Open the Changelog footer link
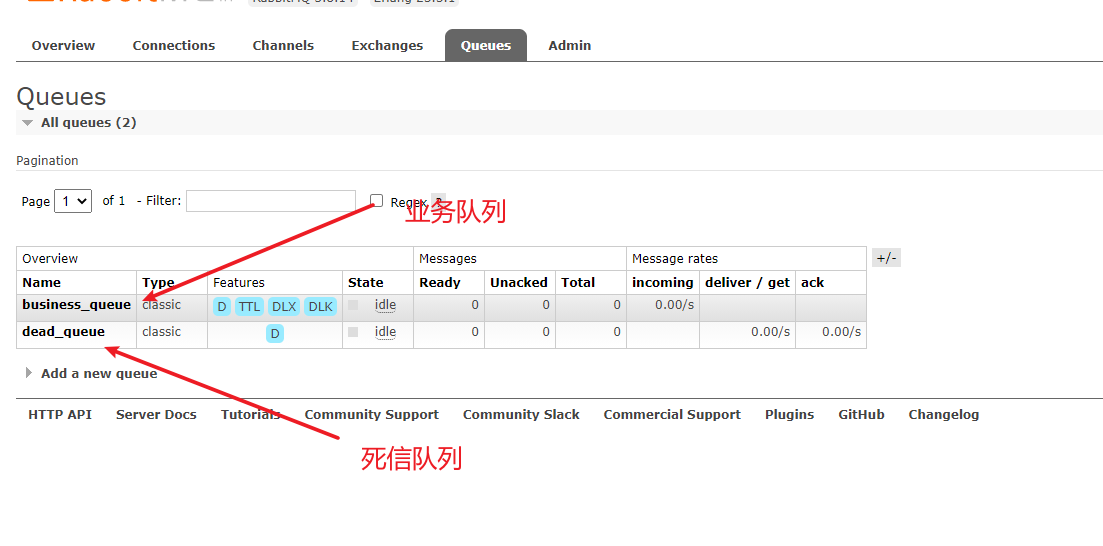Viewport: 1103px width, 546px height. pyautogui.click(x=943, y=414)
